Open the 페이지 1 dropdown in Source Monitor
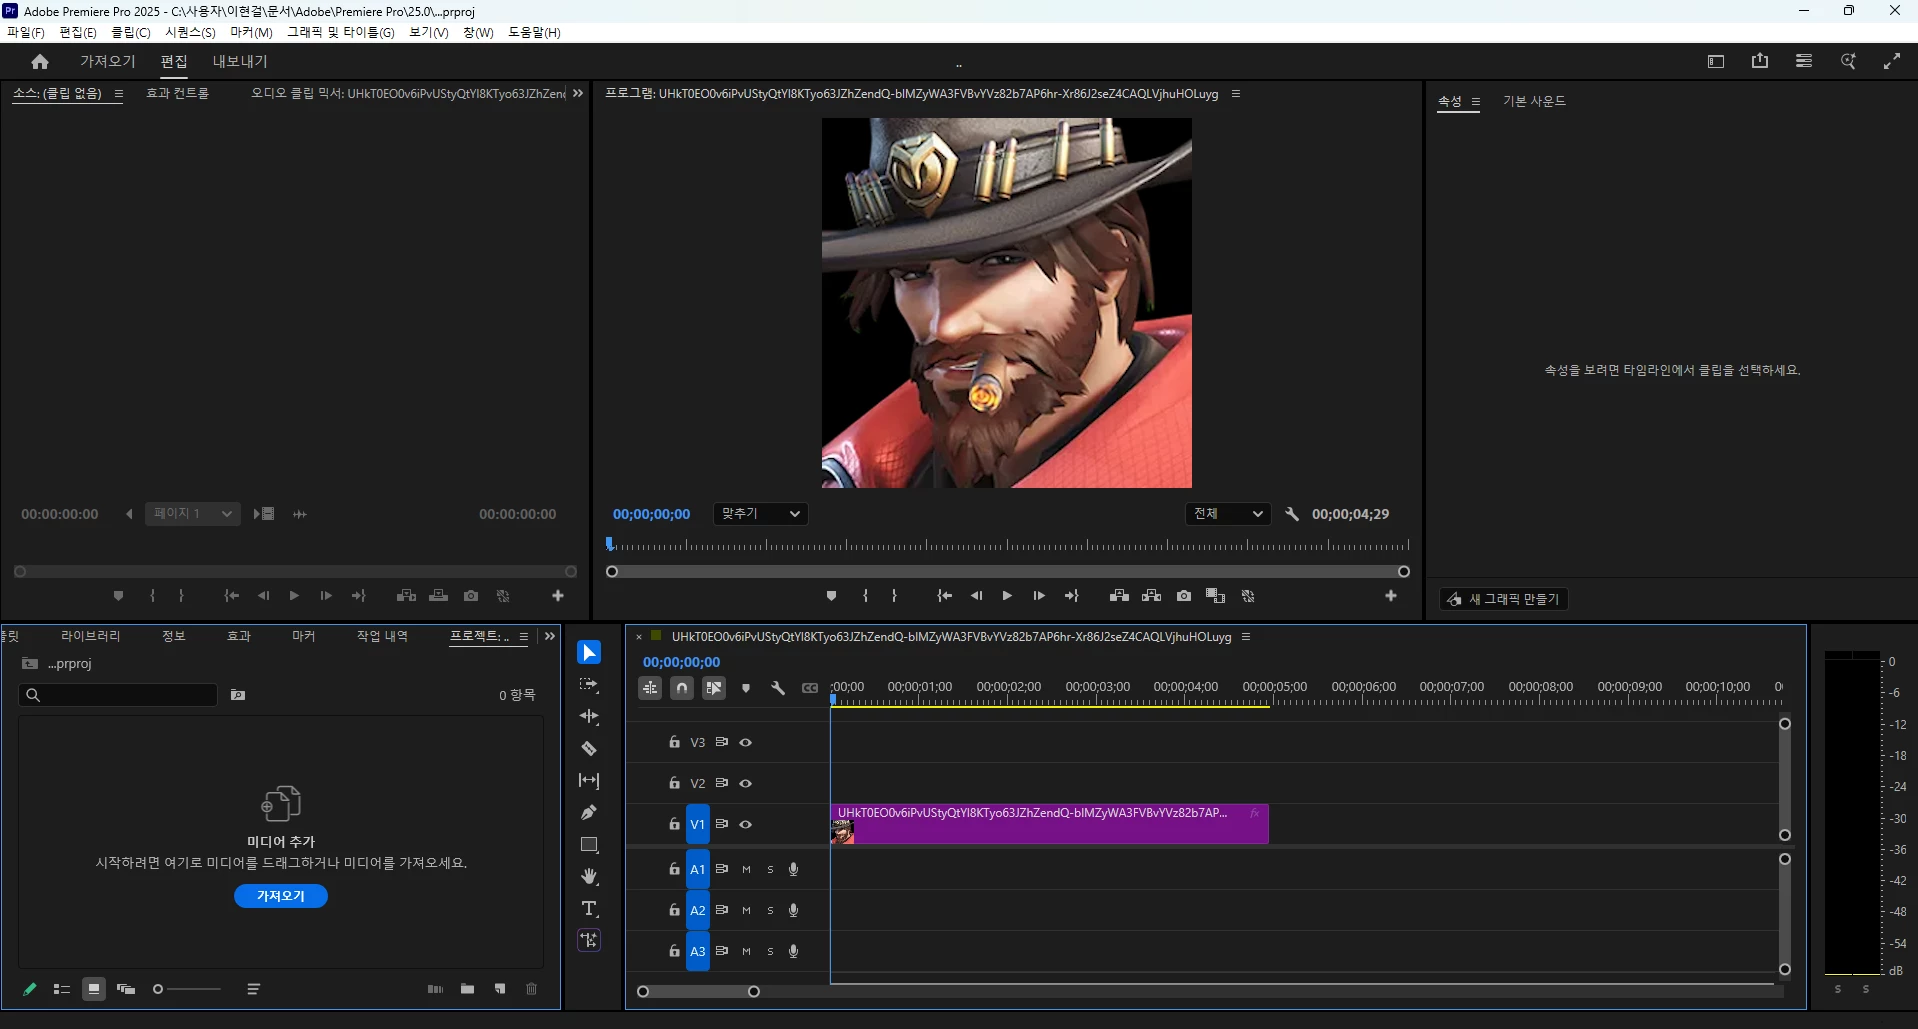The image size is (1918, 1029). (193, 514)
